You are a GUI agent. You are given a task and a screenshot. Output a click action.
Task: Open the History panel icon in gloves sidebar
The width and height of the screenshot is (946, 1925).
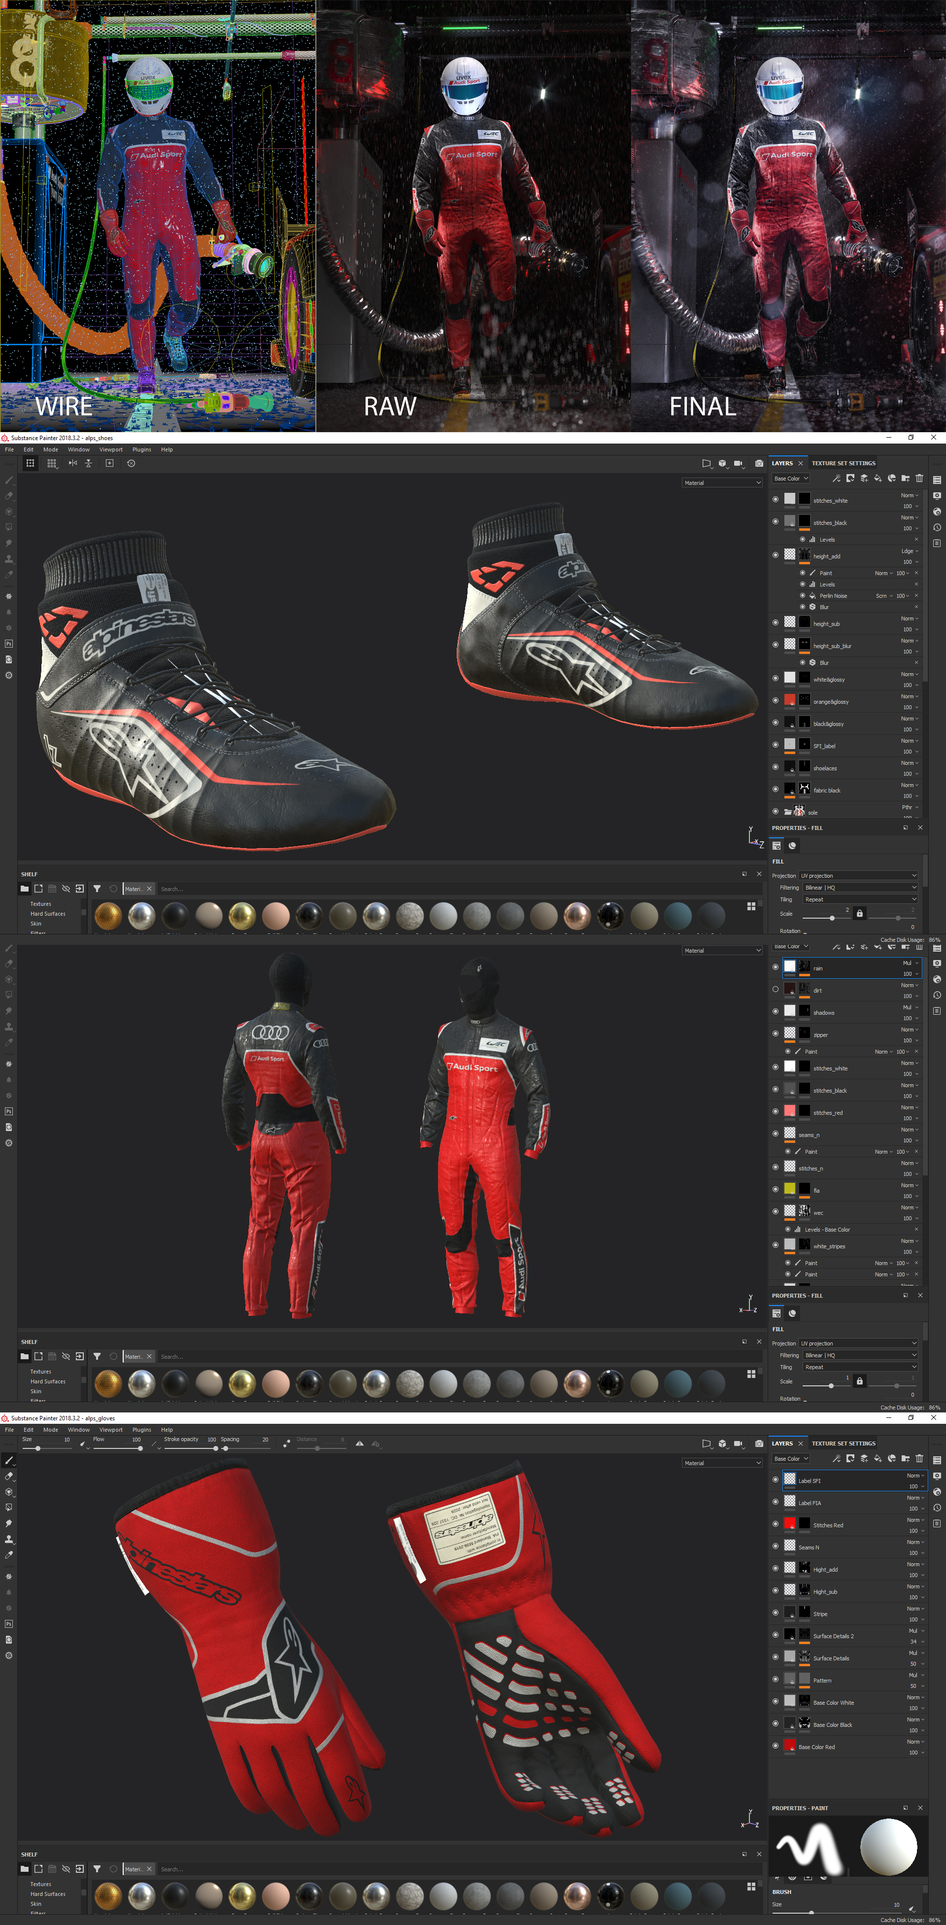point(937,1507)
